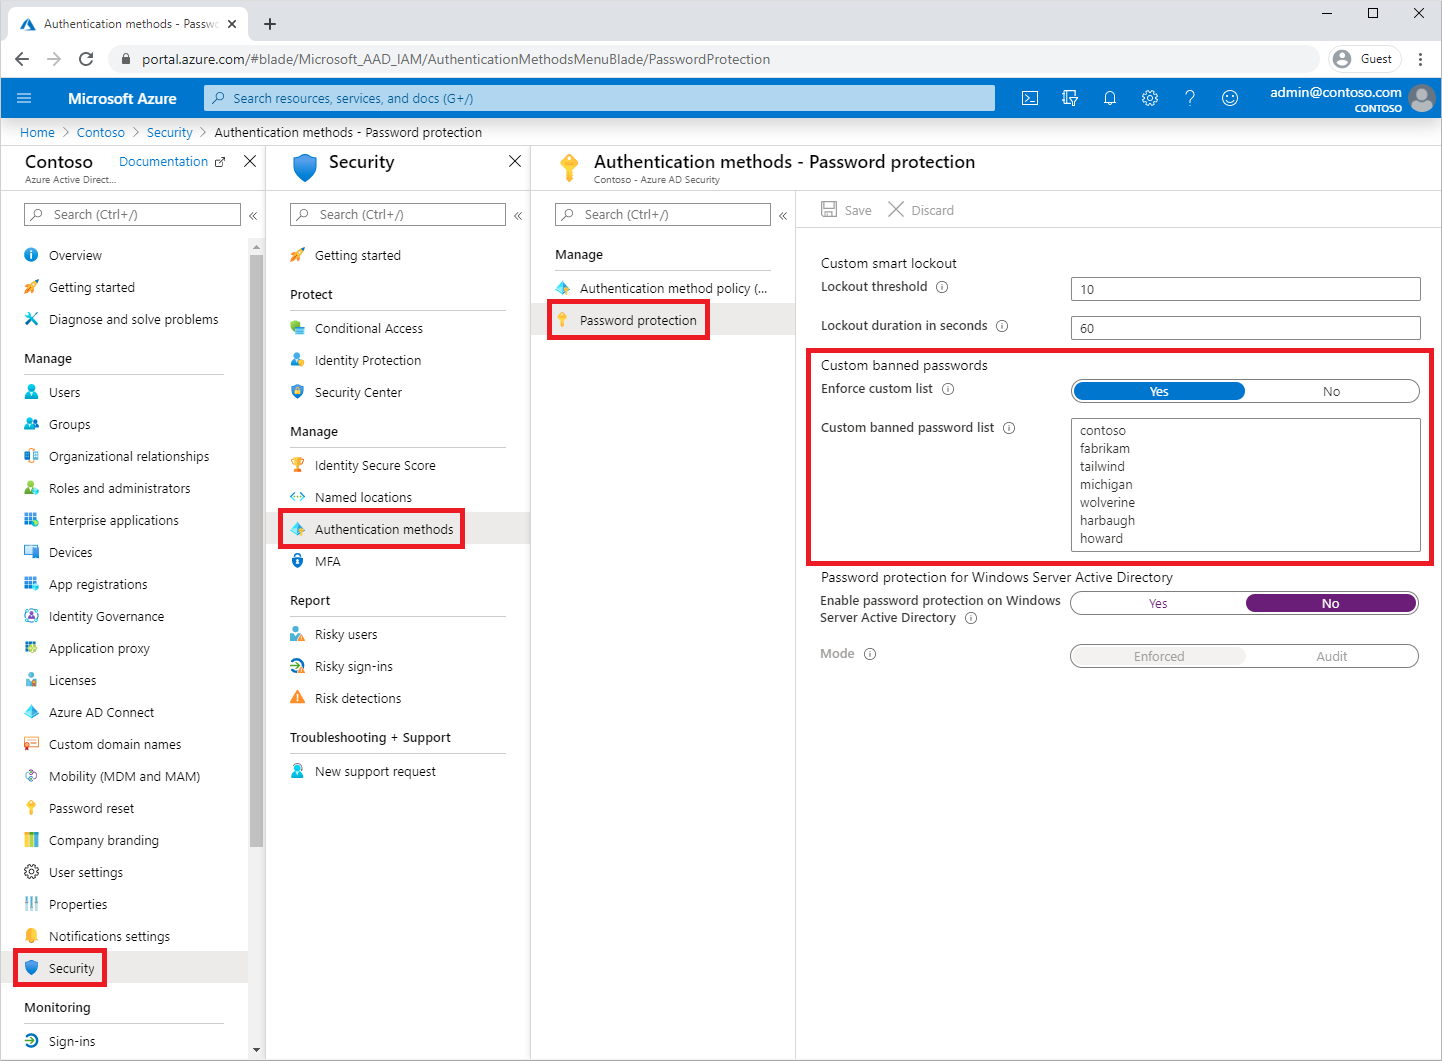Open Conditional Access in Security menu

click(368, 328)
